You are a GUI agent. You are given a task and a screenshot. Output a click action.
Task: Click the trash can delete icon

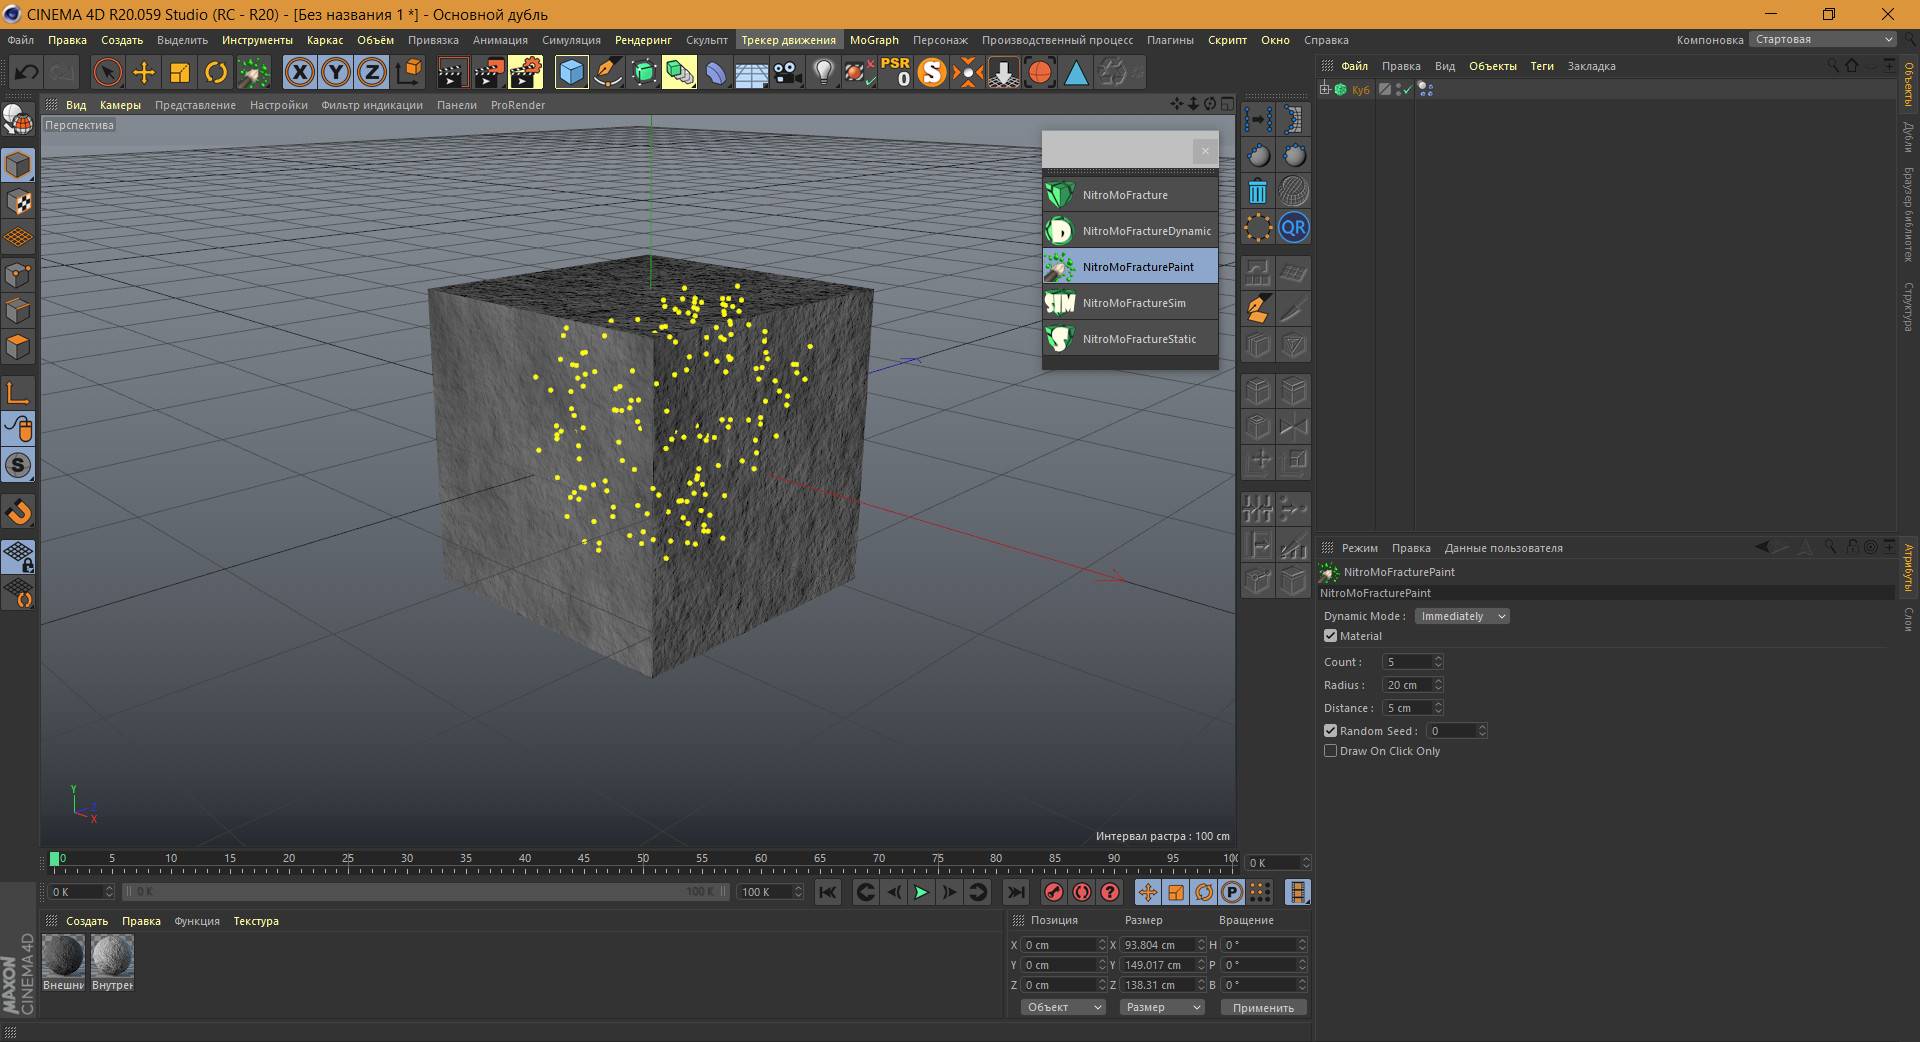[x=1258, y=191]
